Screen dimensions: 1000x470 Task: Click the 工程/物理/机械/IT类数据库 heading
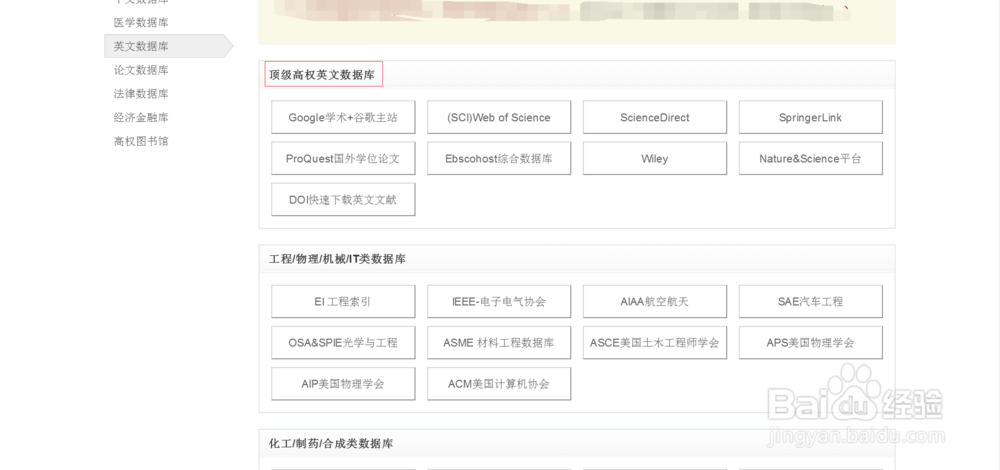[337, 259]
